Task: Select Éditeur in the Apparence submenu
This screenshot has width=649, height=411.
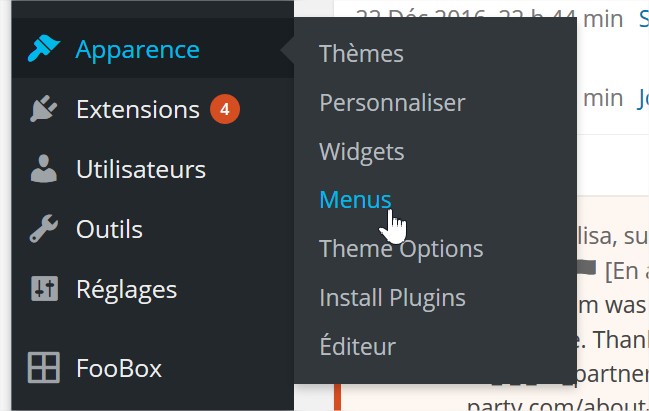Action: point(357,346)
